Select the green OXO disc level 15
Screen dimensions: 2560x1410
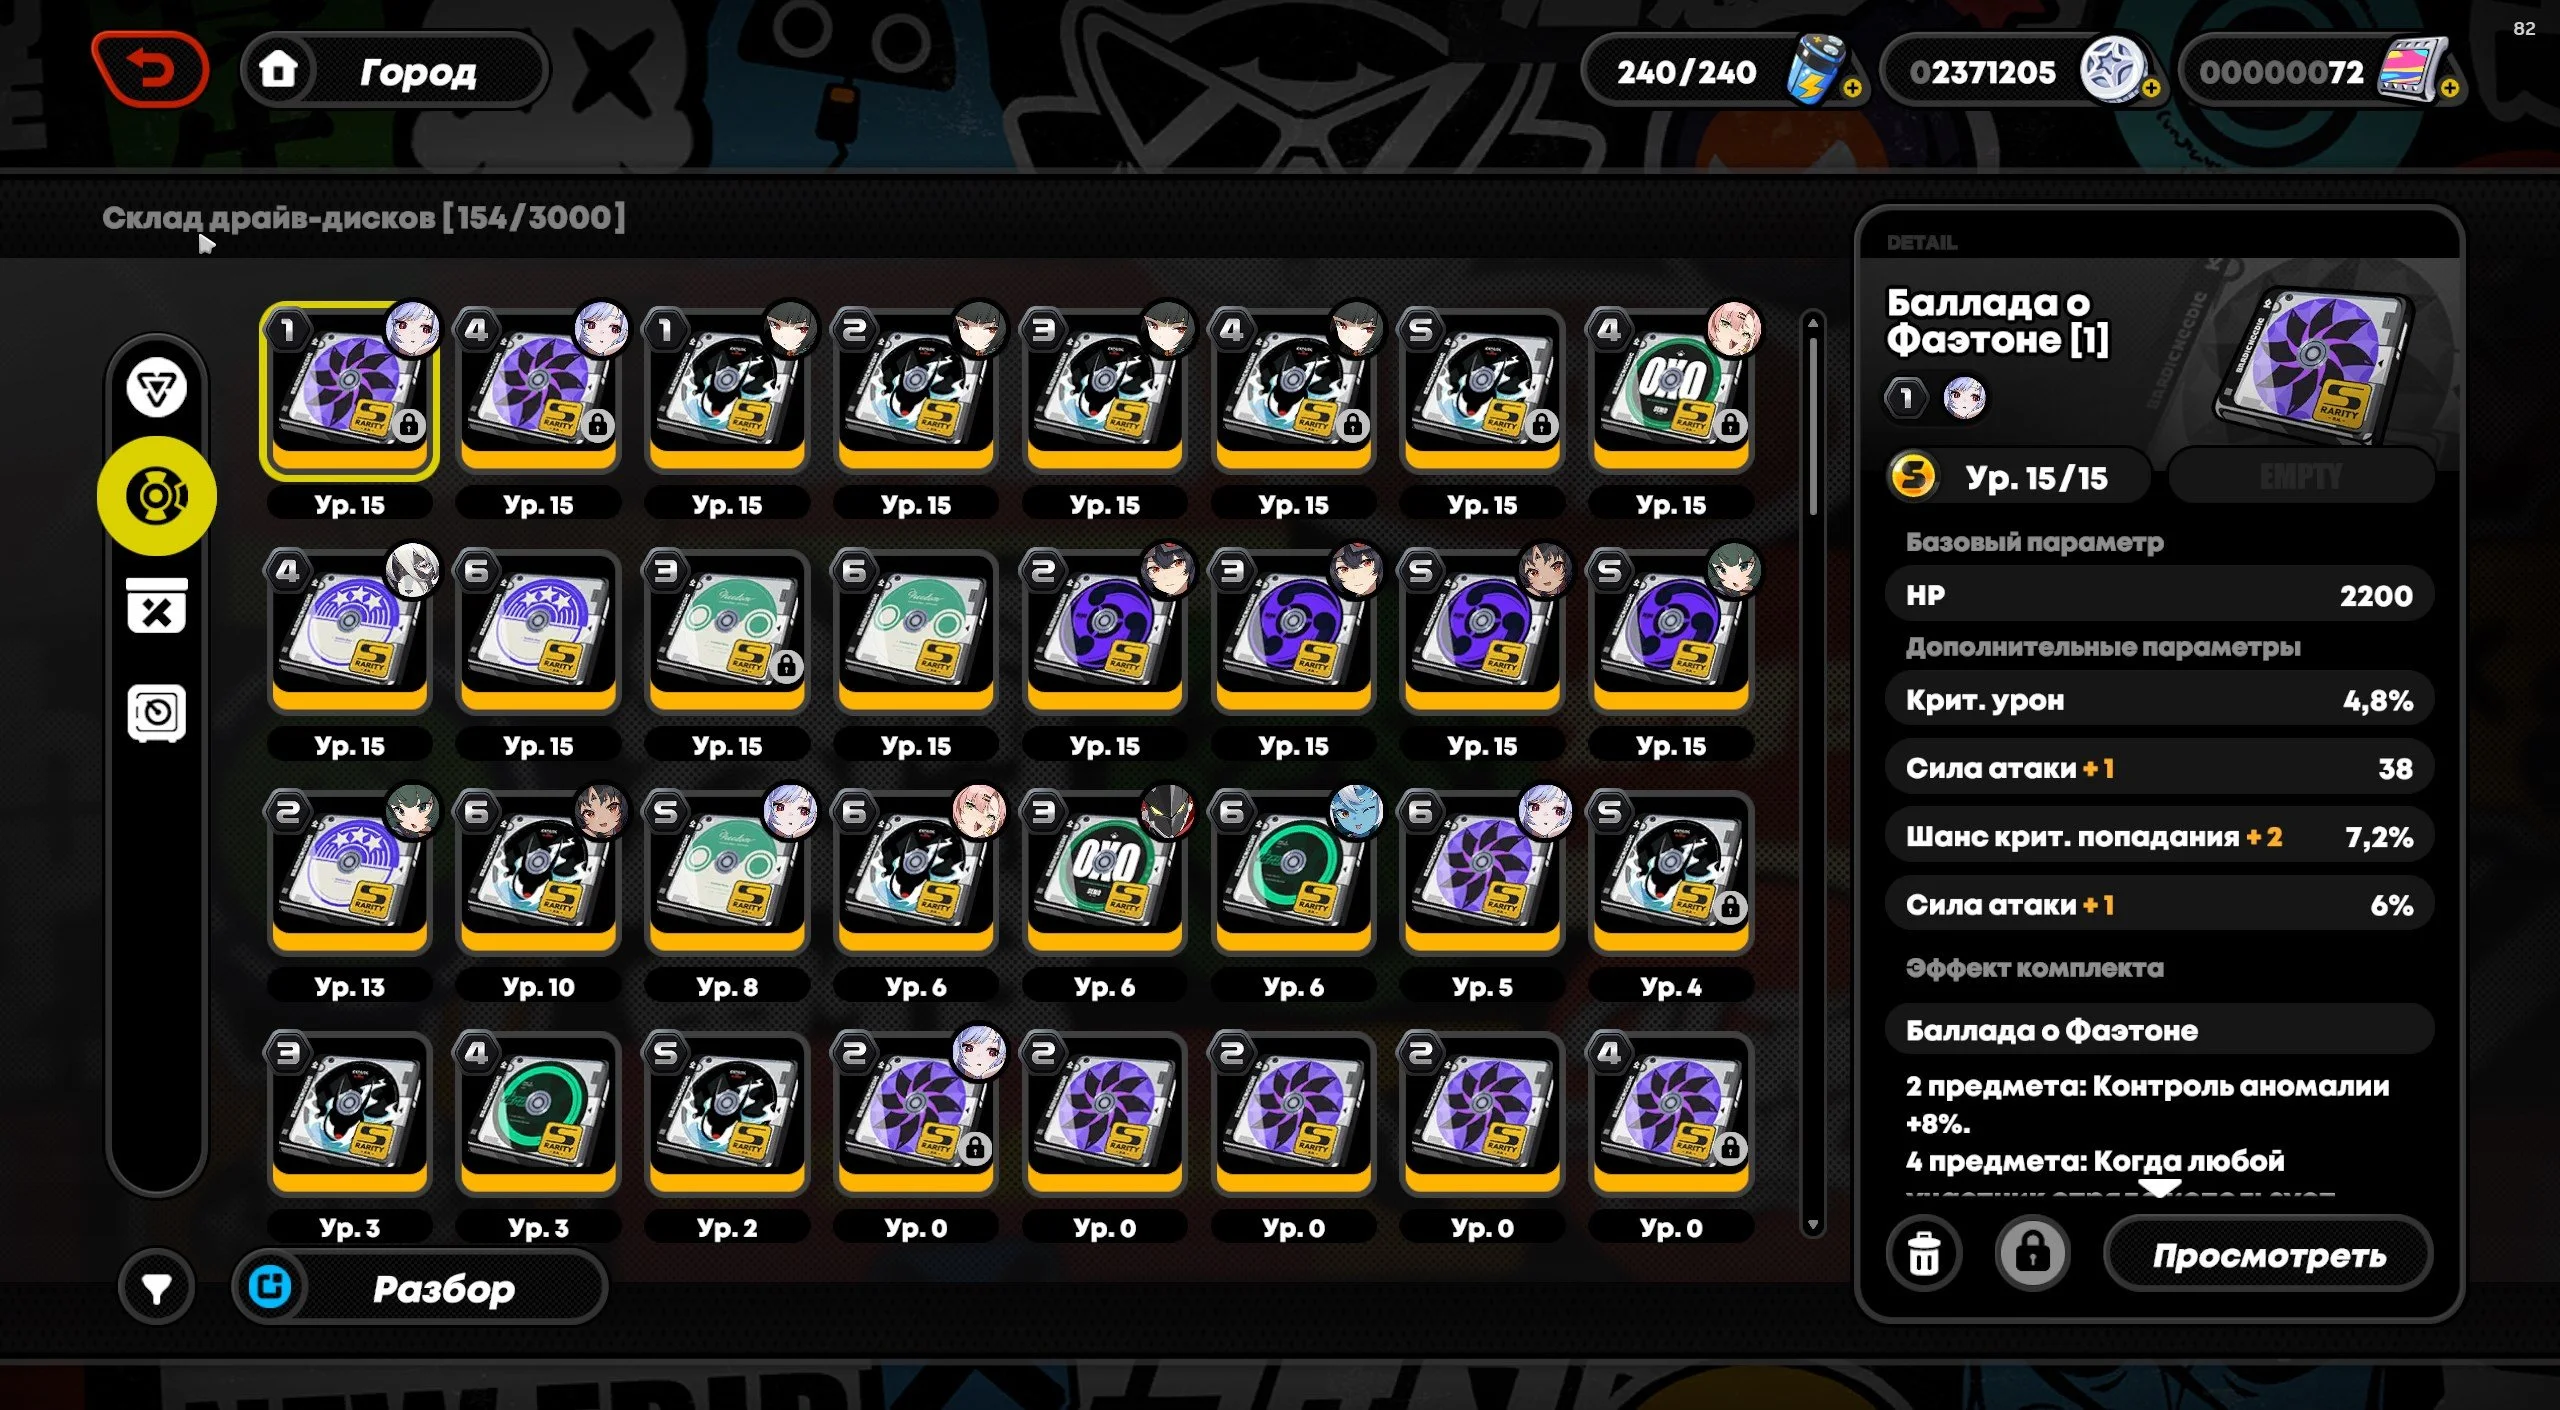(x=1670, y=392)
